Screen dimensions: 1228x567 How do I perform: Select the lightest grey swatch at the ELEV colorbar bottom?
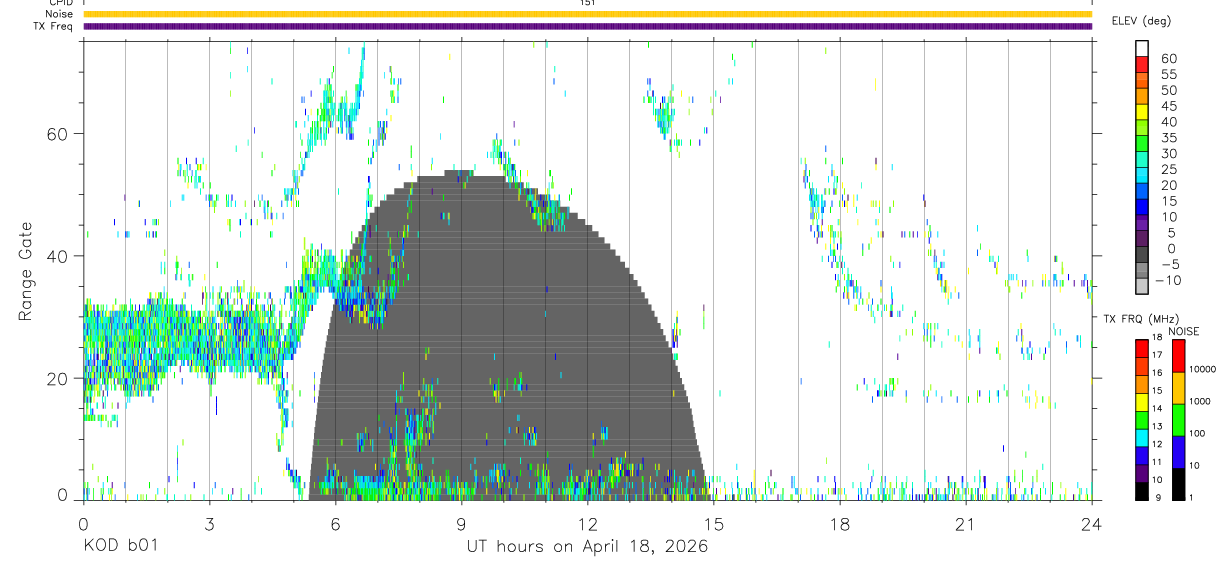tap(1142, 287)
